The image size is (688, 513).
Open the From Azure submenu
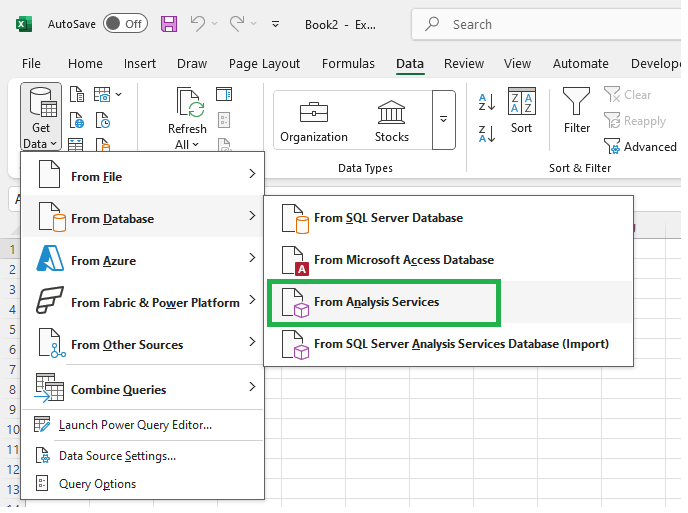(x=142, y=261)
